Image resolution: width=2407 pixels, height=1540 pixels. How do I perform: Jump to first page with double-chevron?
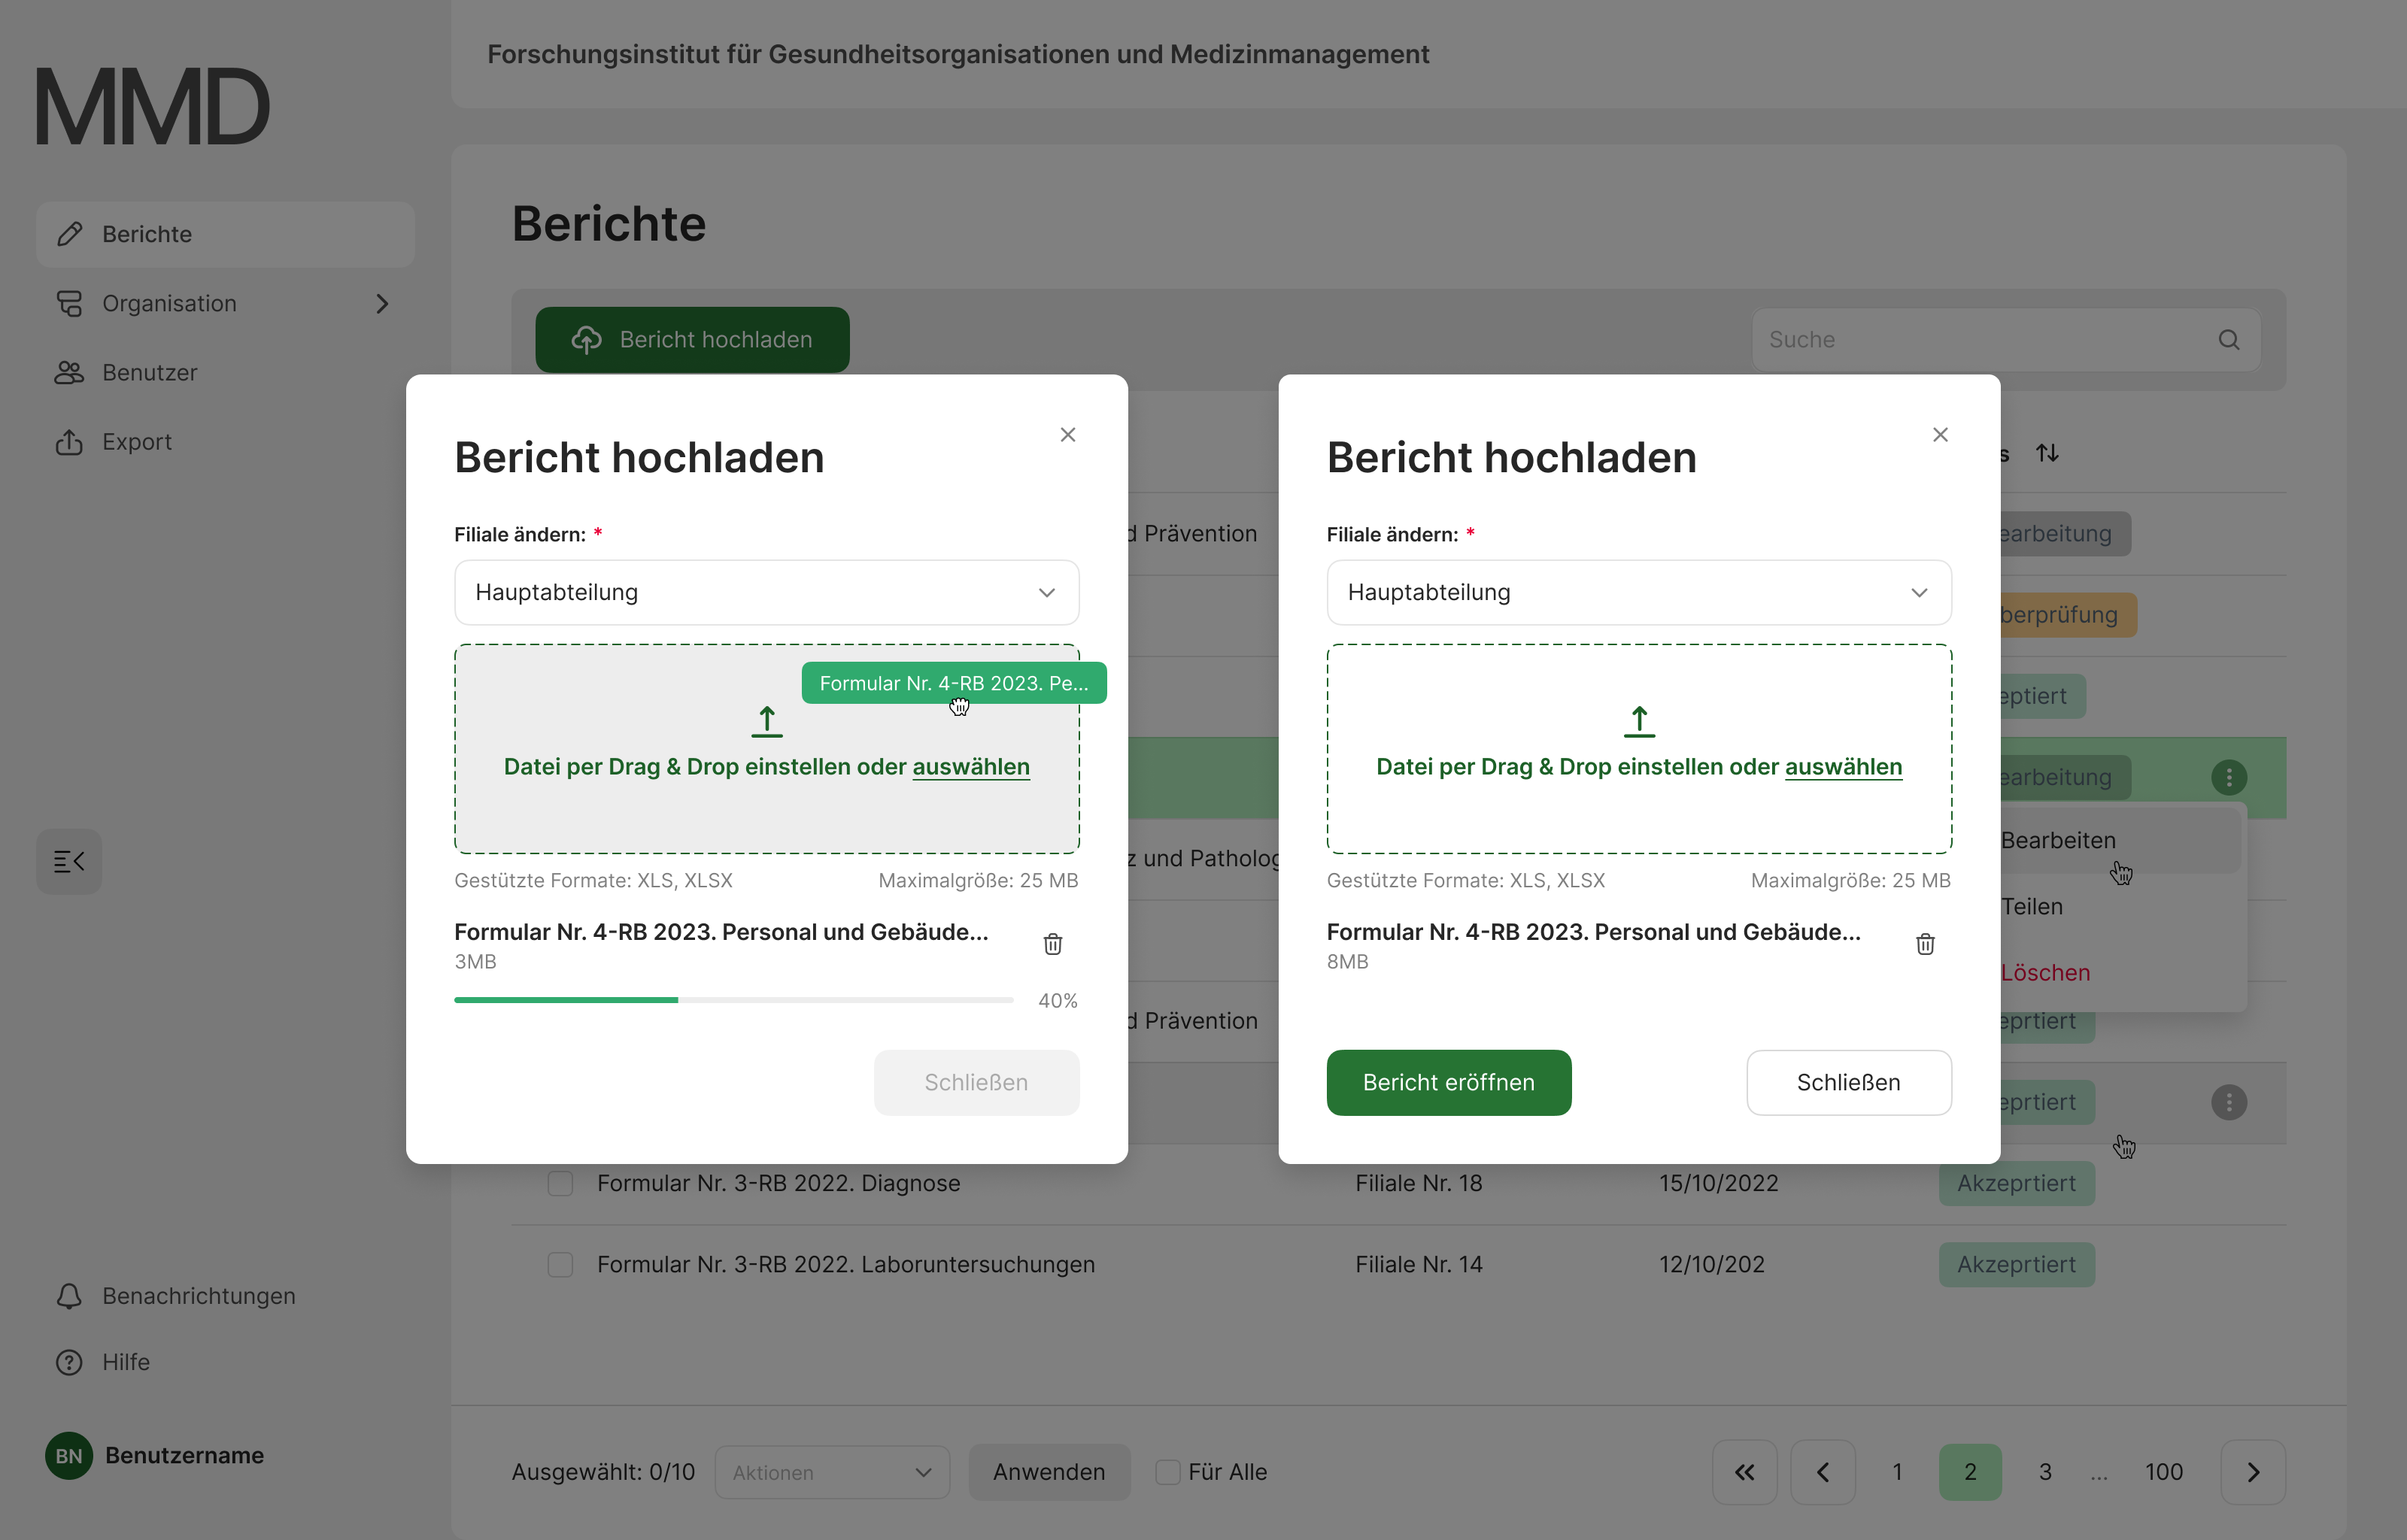click(x=1744, y=1472)
